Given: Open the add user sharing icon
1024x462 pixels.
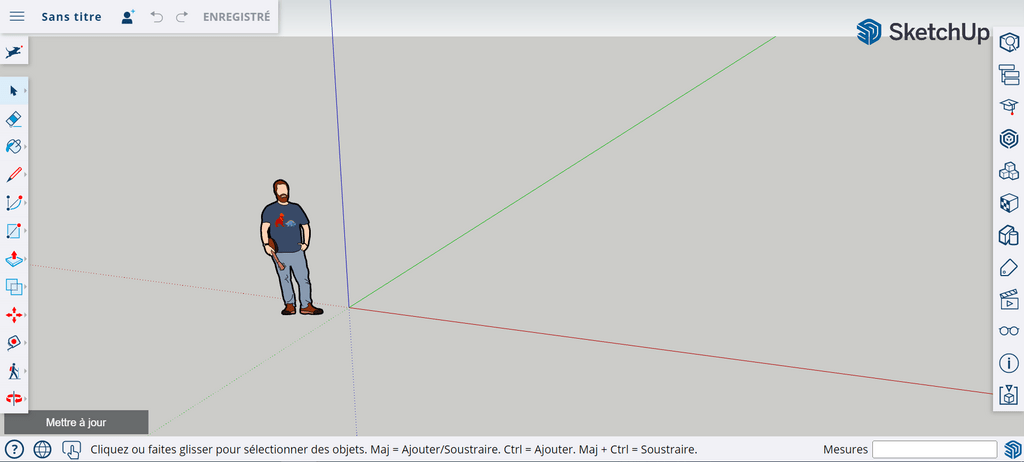Looking at the screenshot, I should tap(128, 17).
